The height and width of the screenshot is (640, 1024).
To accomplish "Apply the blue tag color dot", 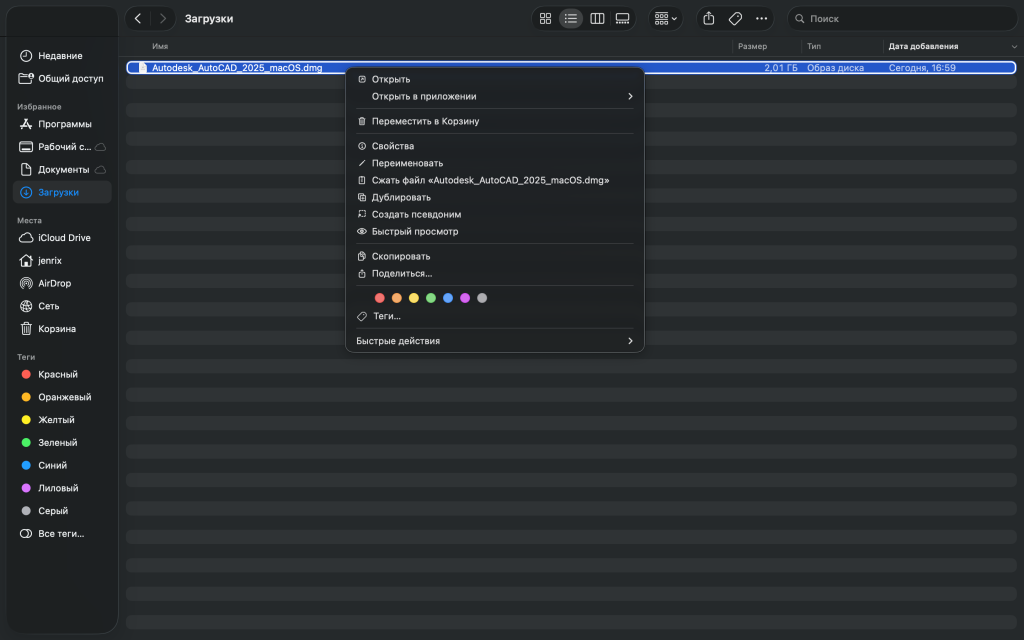I will [x=448, y=298].
